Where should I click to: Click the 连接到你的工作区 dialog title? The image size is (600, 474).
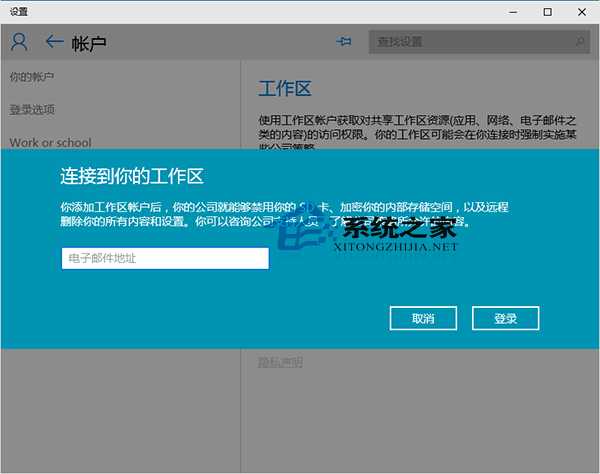coord(132,176)
